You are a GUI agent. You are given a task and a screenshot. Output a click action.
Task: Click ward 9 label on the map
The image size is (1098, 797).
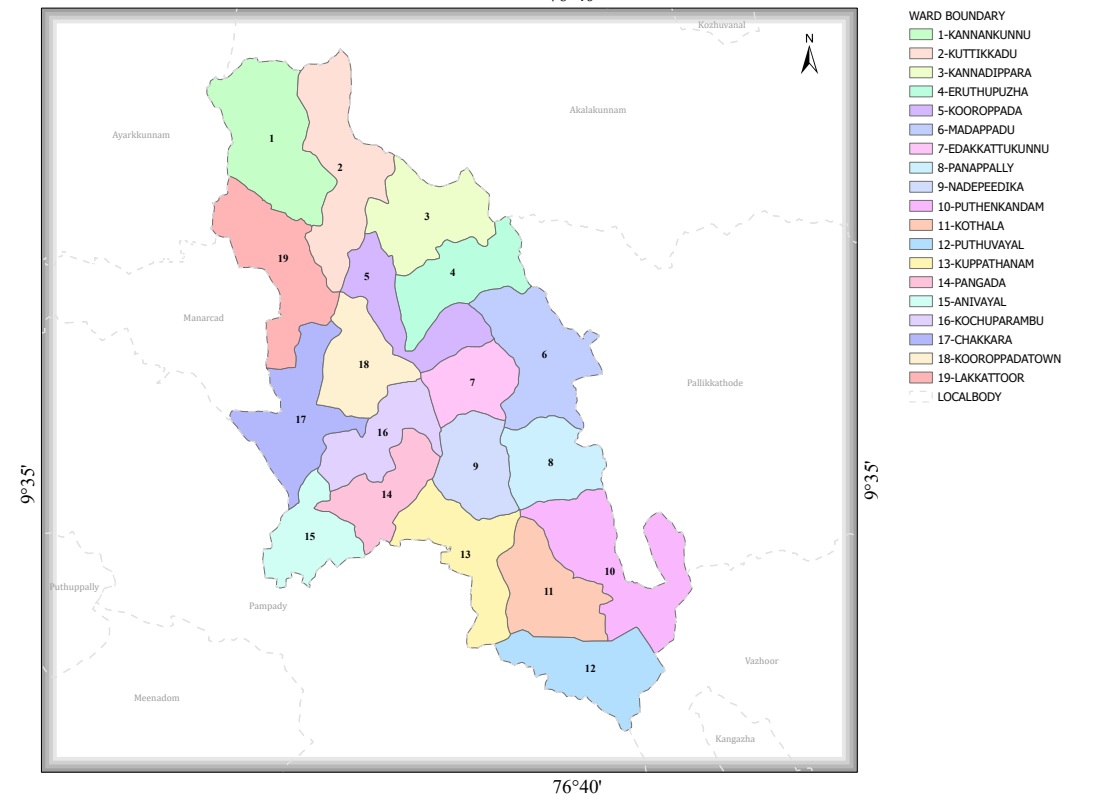click(x=475, y=466)
